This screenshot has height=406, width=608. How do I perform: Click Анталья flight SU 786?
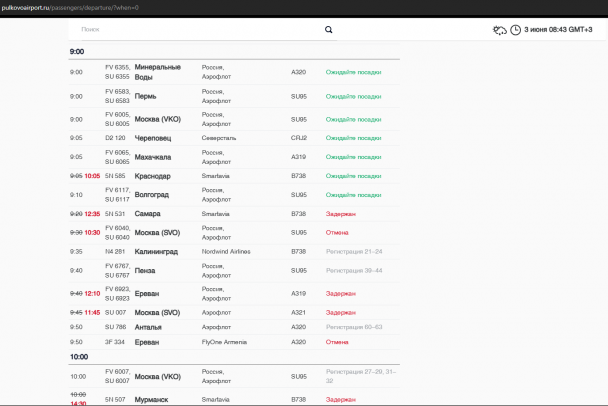coord(234,327)
